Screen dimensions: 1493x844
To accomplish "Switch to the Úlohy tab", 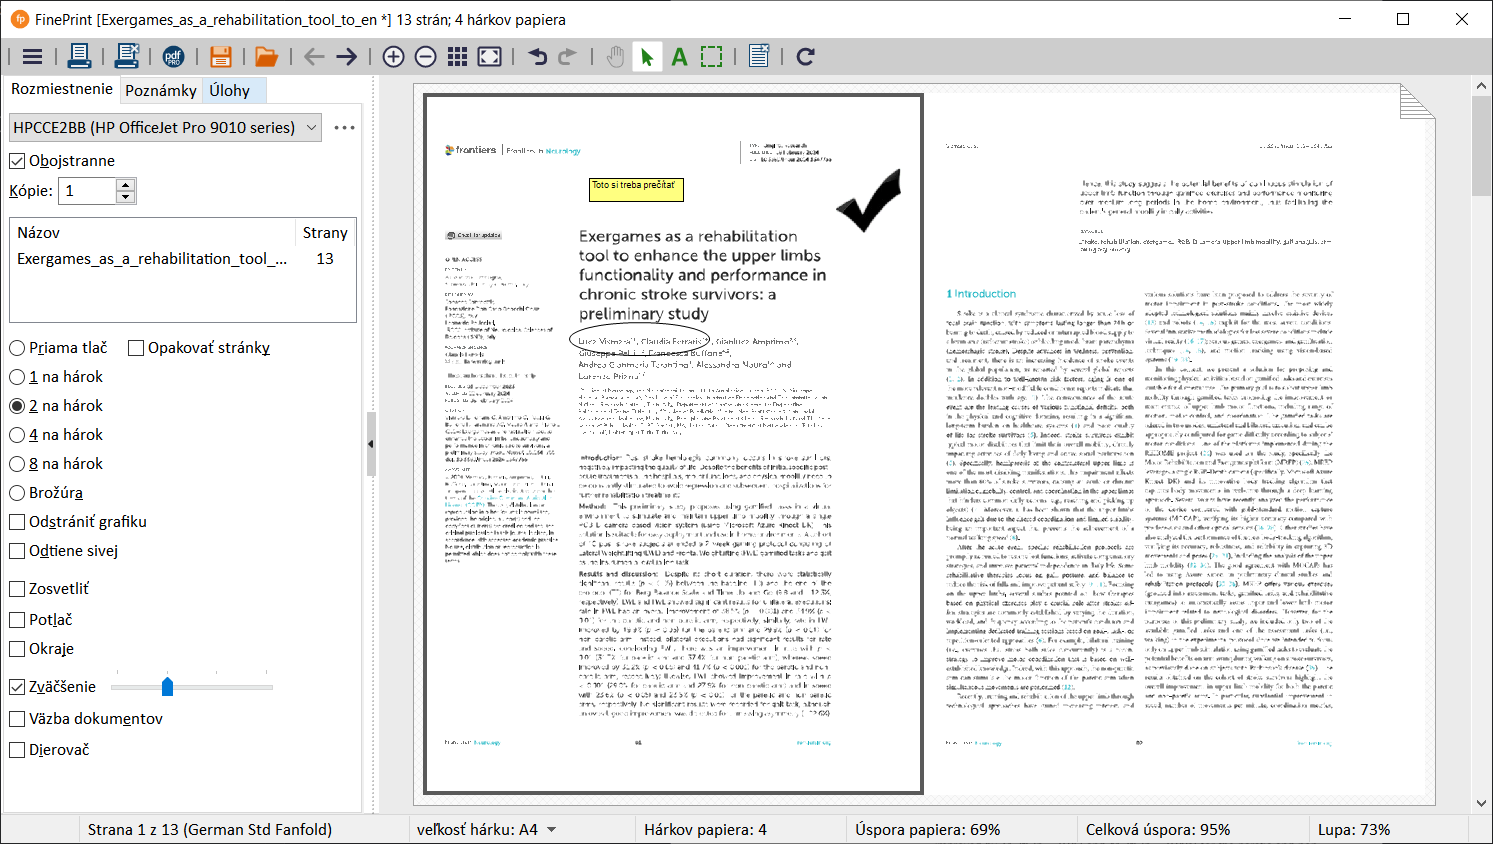I will 230,90.
